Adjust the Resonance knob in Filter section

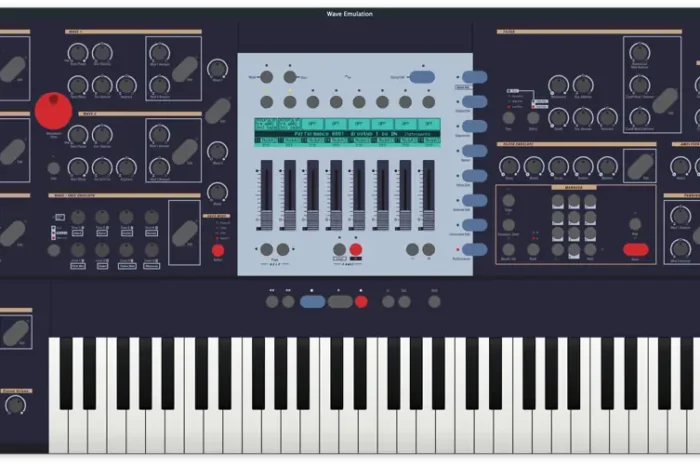[x=558, y=85]
